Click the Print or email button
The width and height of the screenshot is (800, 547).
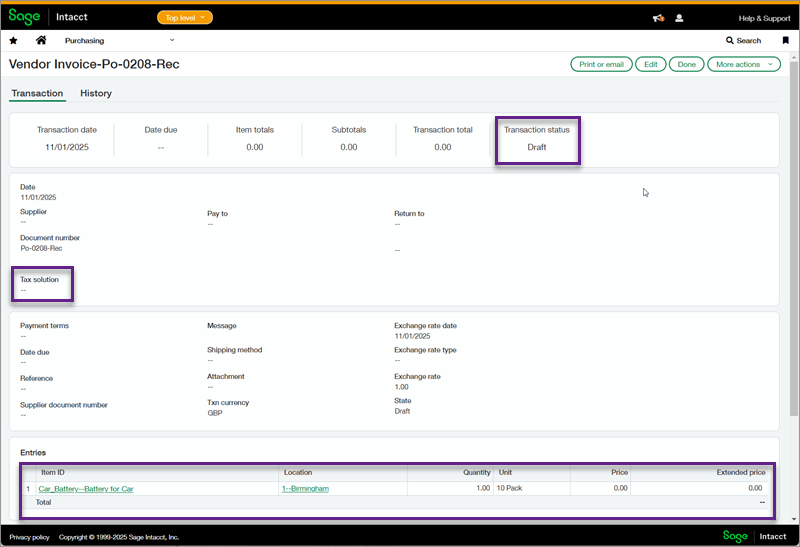point(601,64)
